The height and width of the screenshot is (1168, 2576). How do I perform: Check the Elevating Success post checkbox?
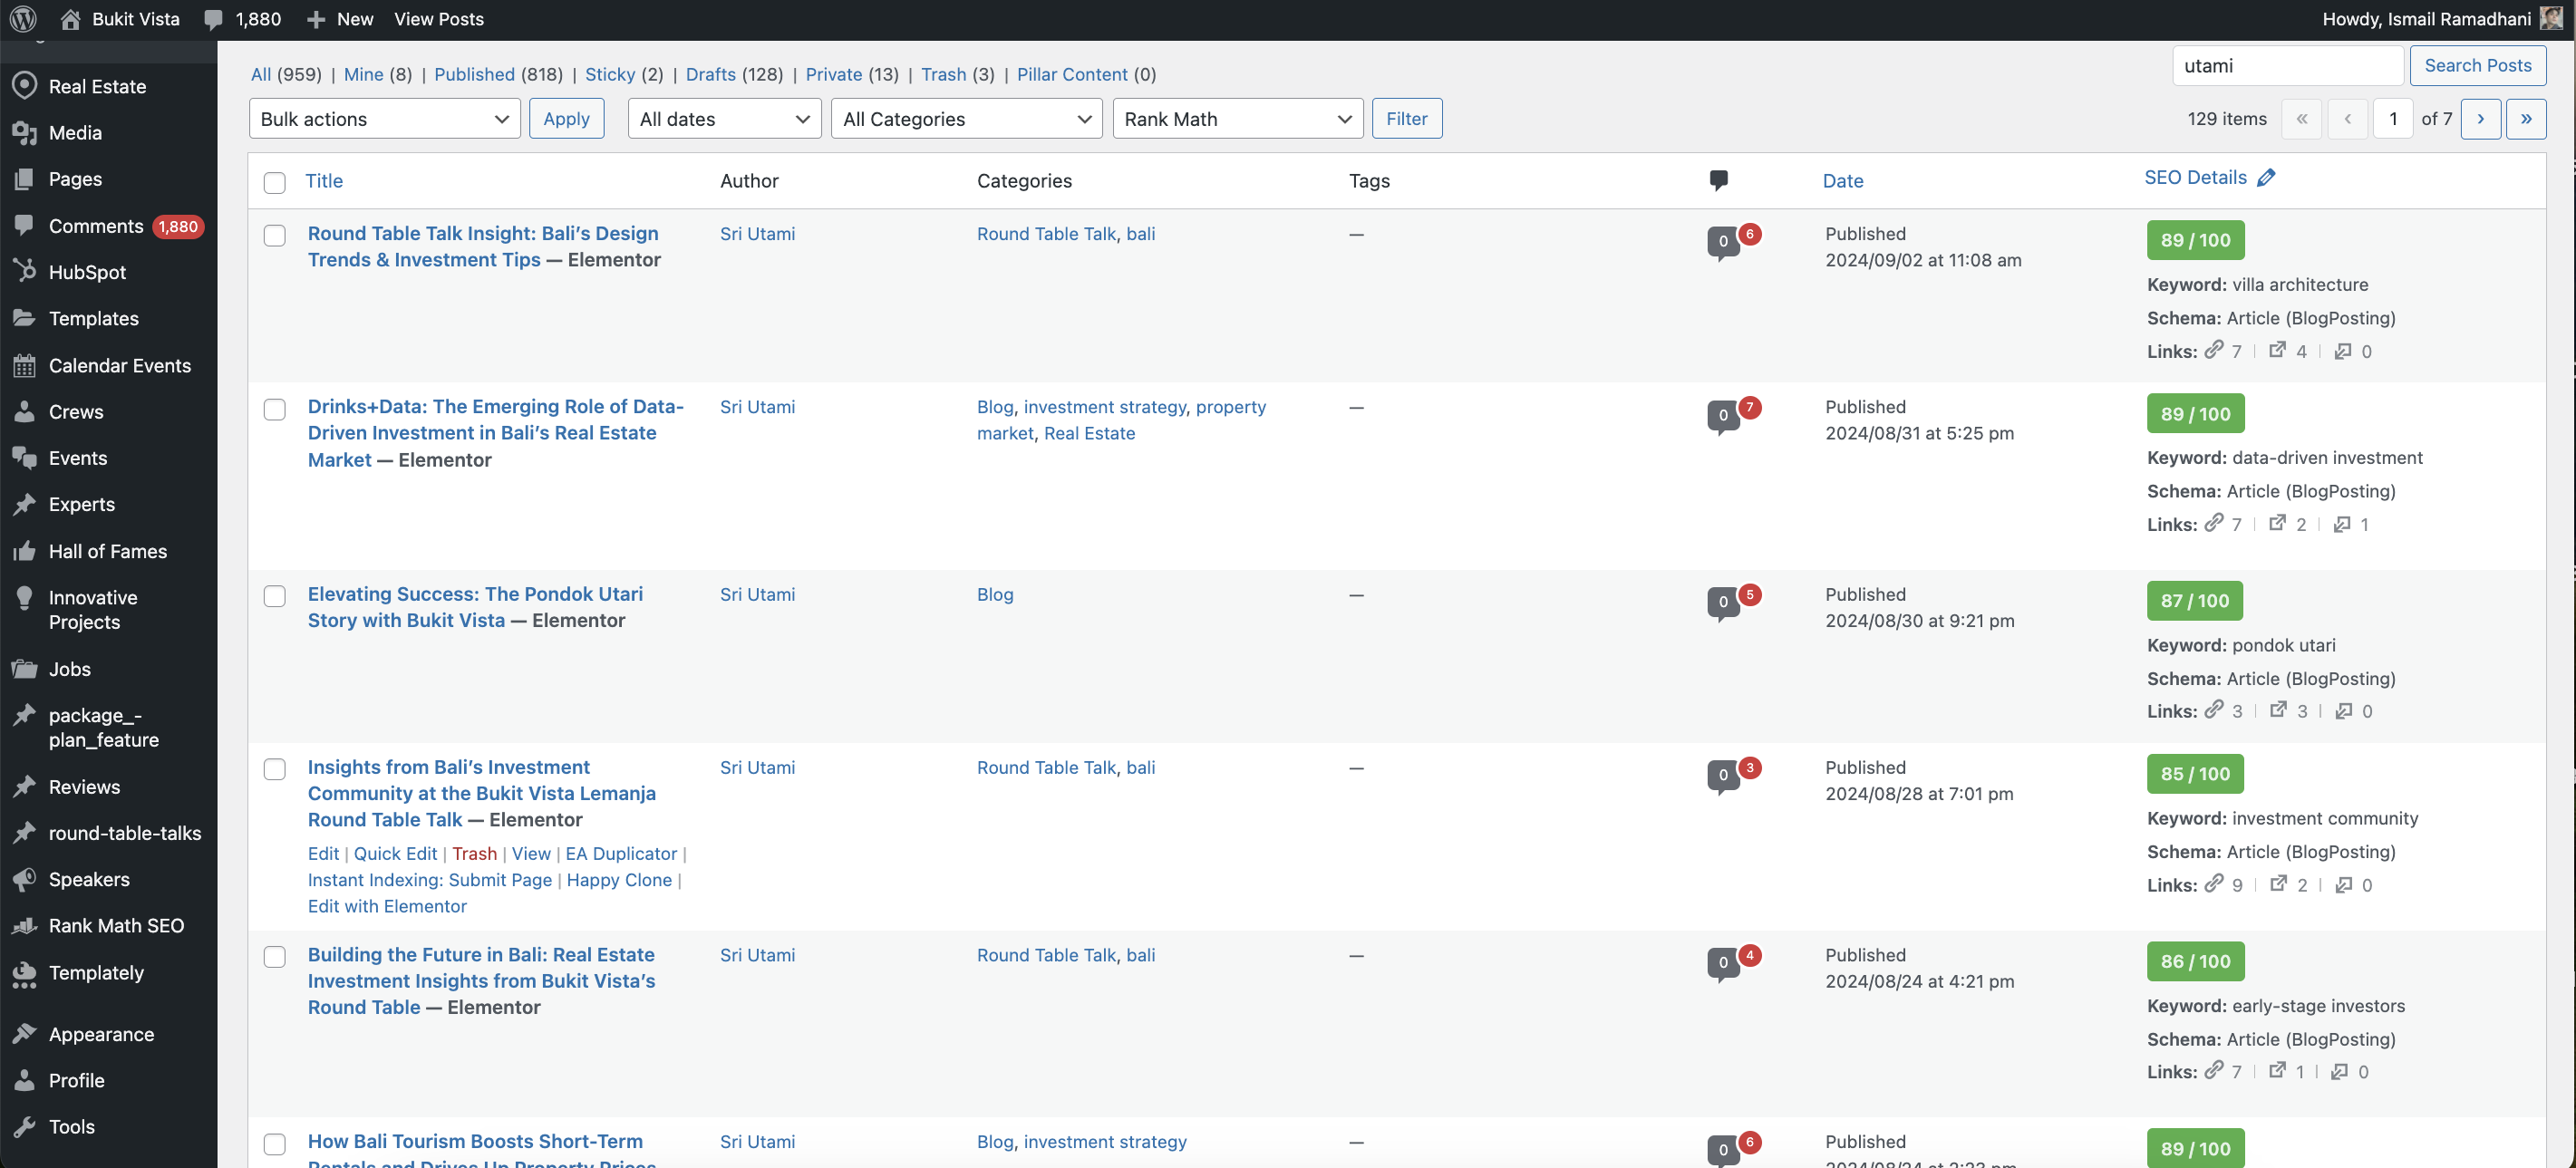[275, 596]
